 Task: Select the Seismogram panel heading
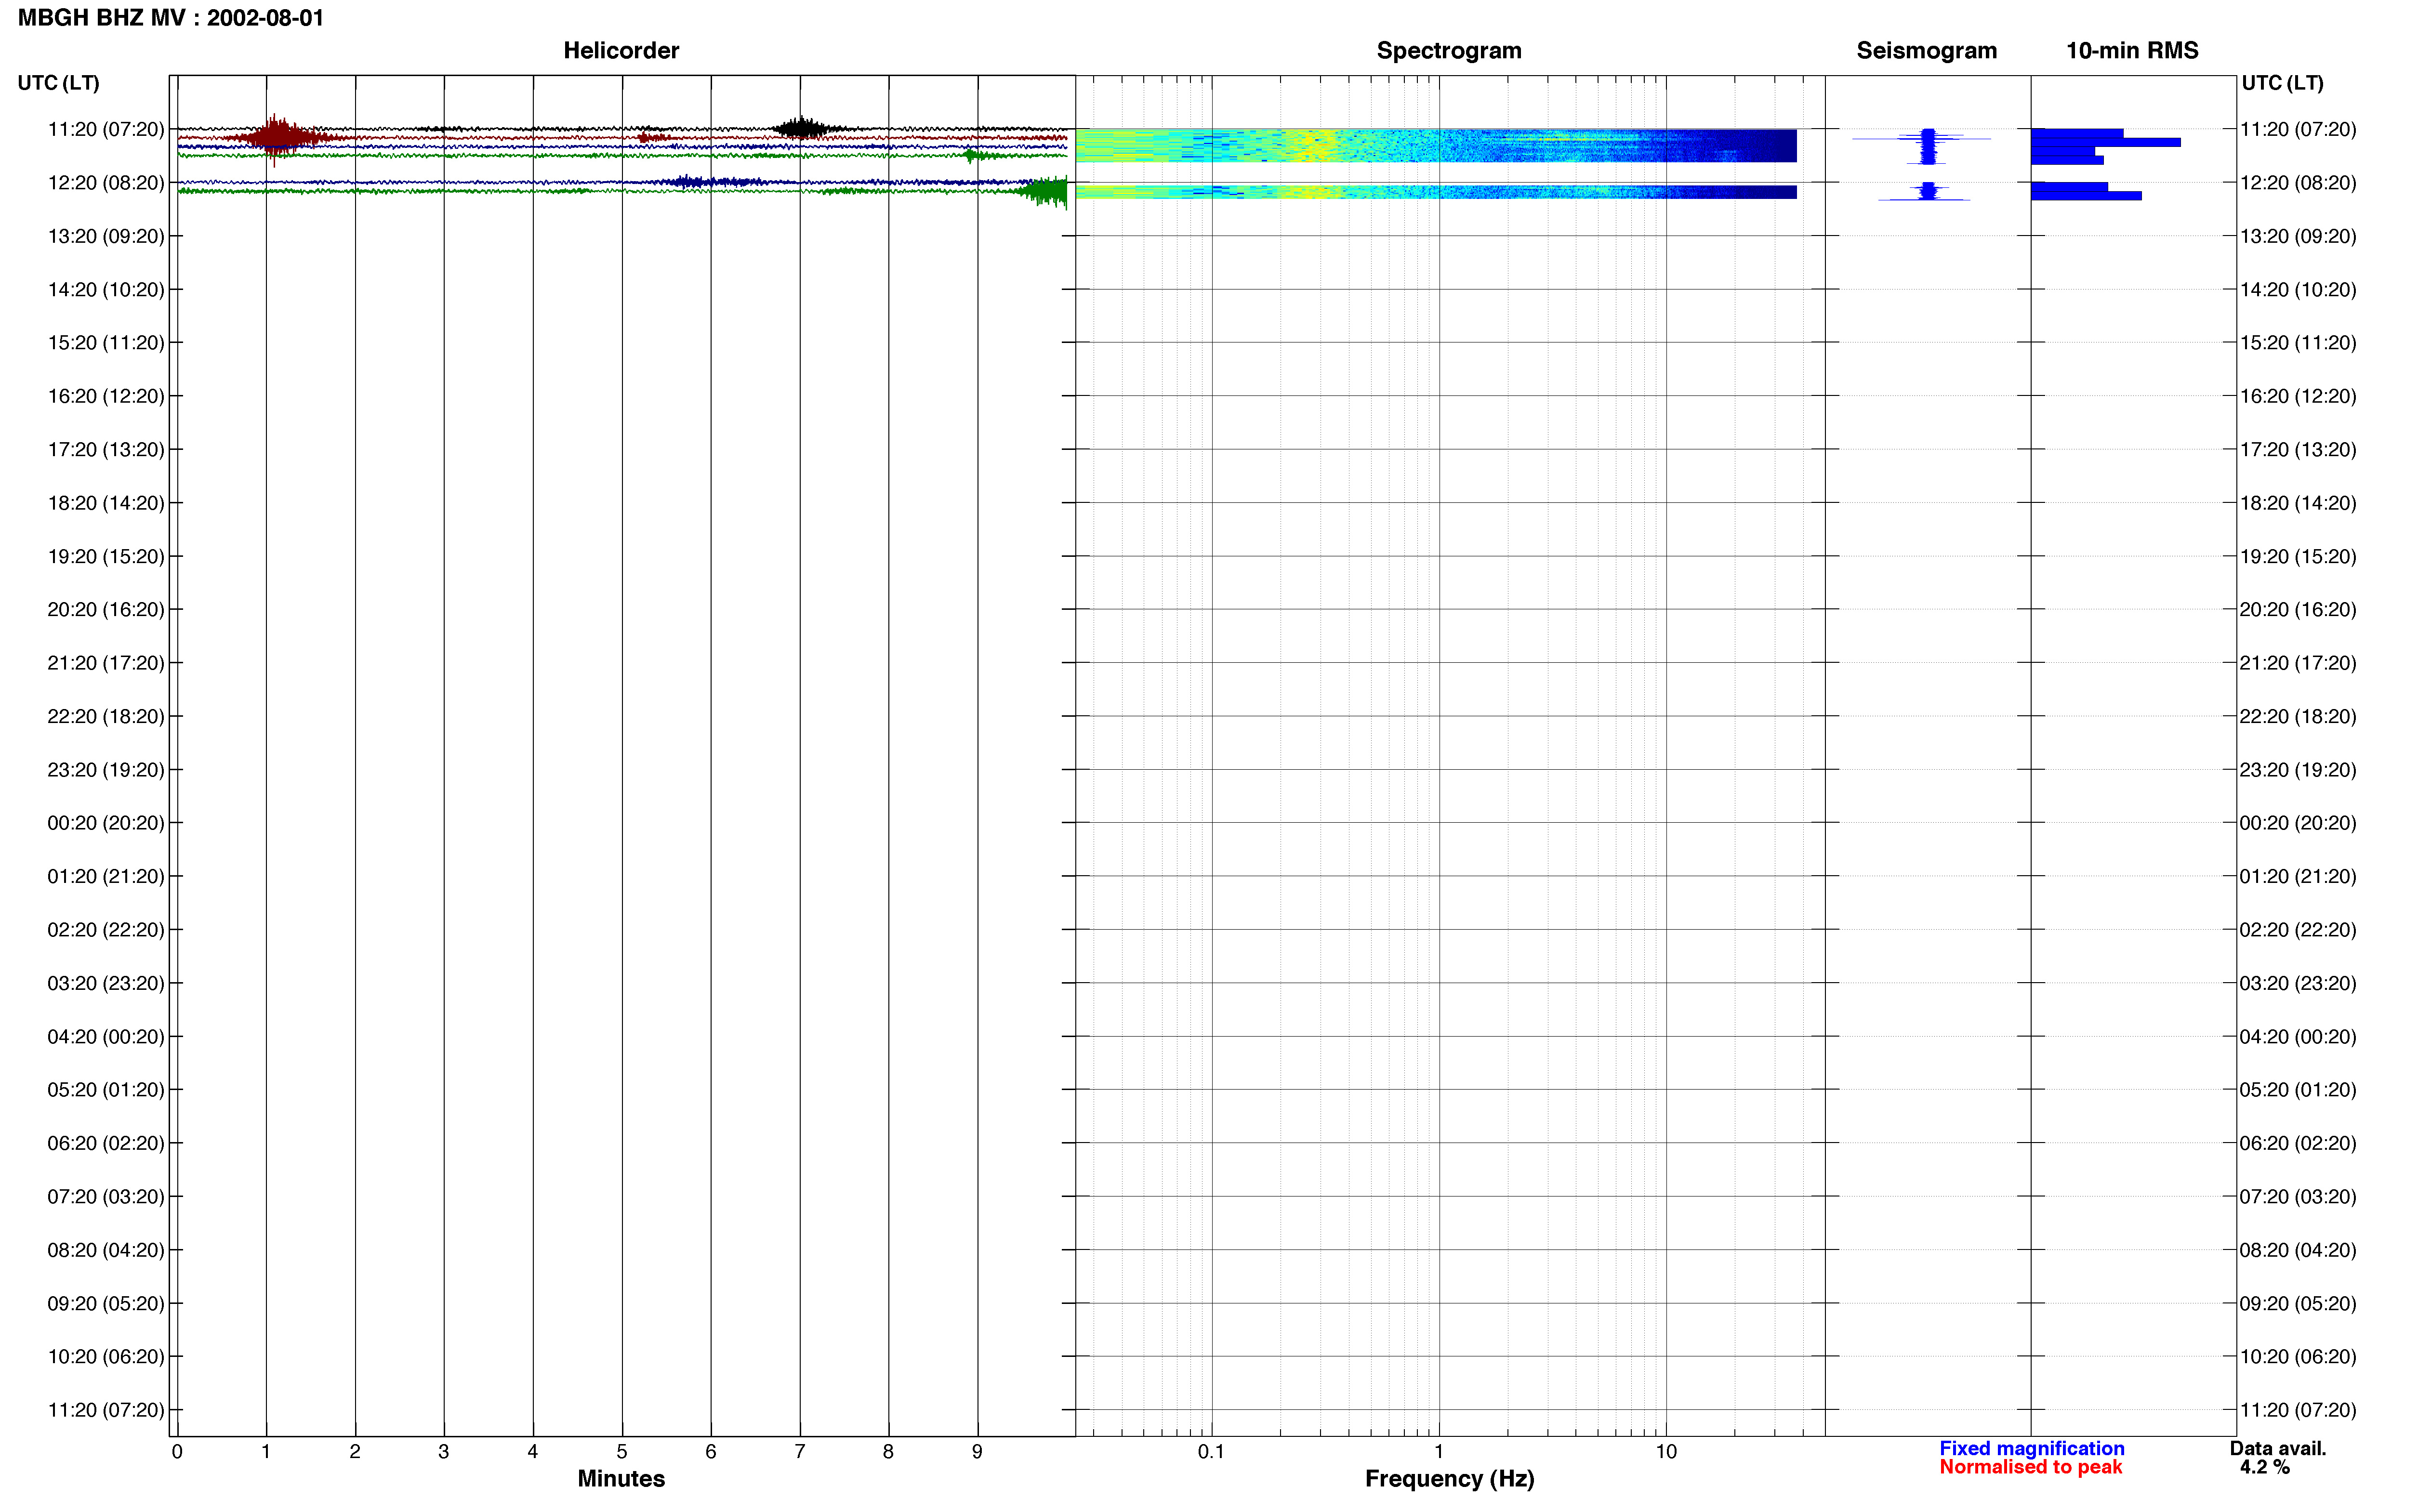tap(1926, 50)
